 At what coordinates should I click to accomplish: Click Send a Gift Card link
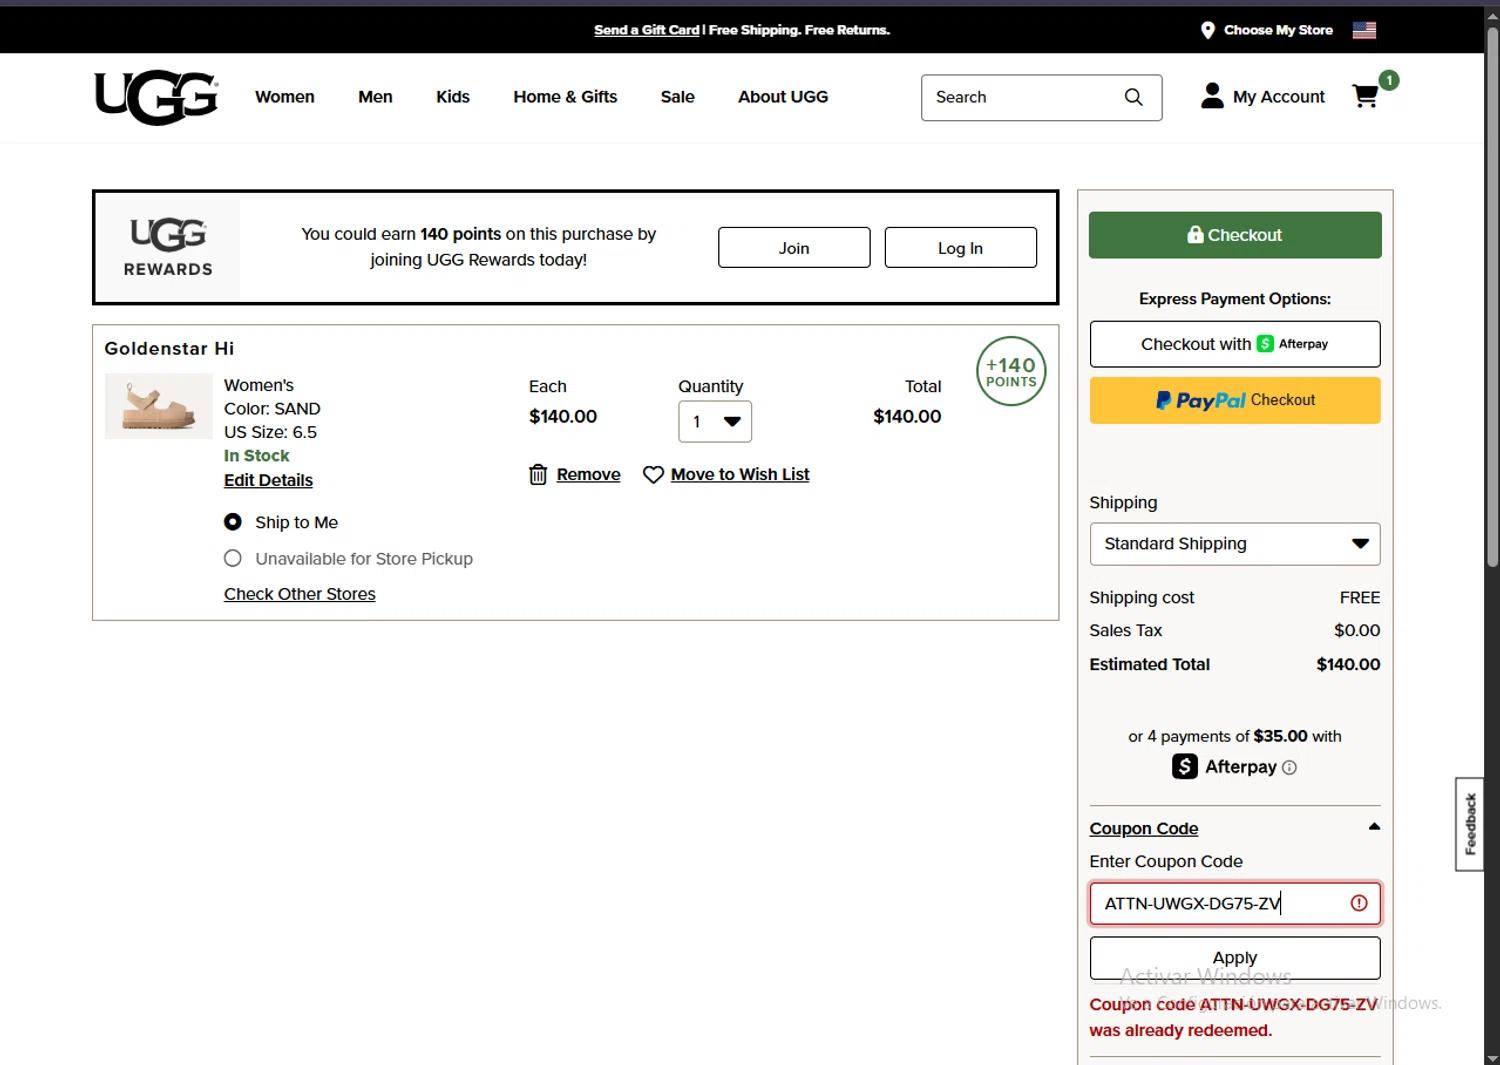point(646,30)
